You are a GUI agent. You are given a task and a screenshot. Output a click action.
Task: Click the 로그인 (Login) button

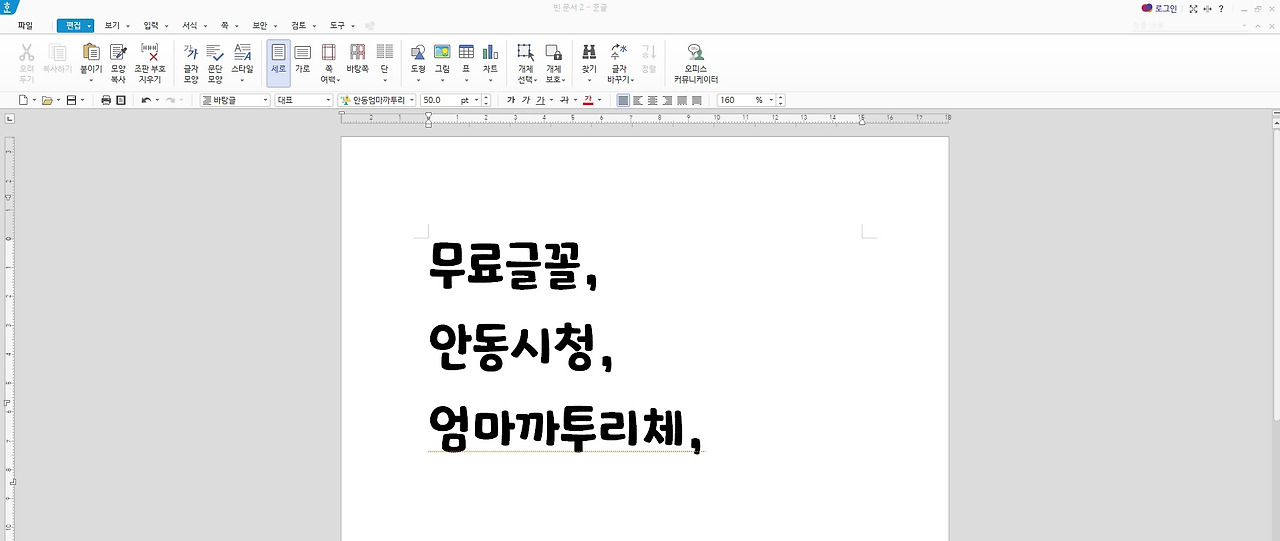point(1160,8)
